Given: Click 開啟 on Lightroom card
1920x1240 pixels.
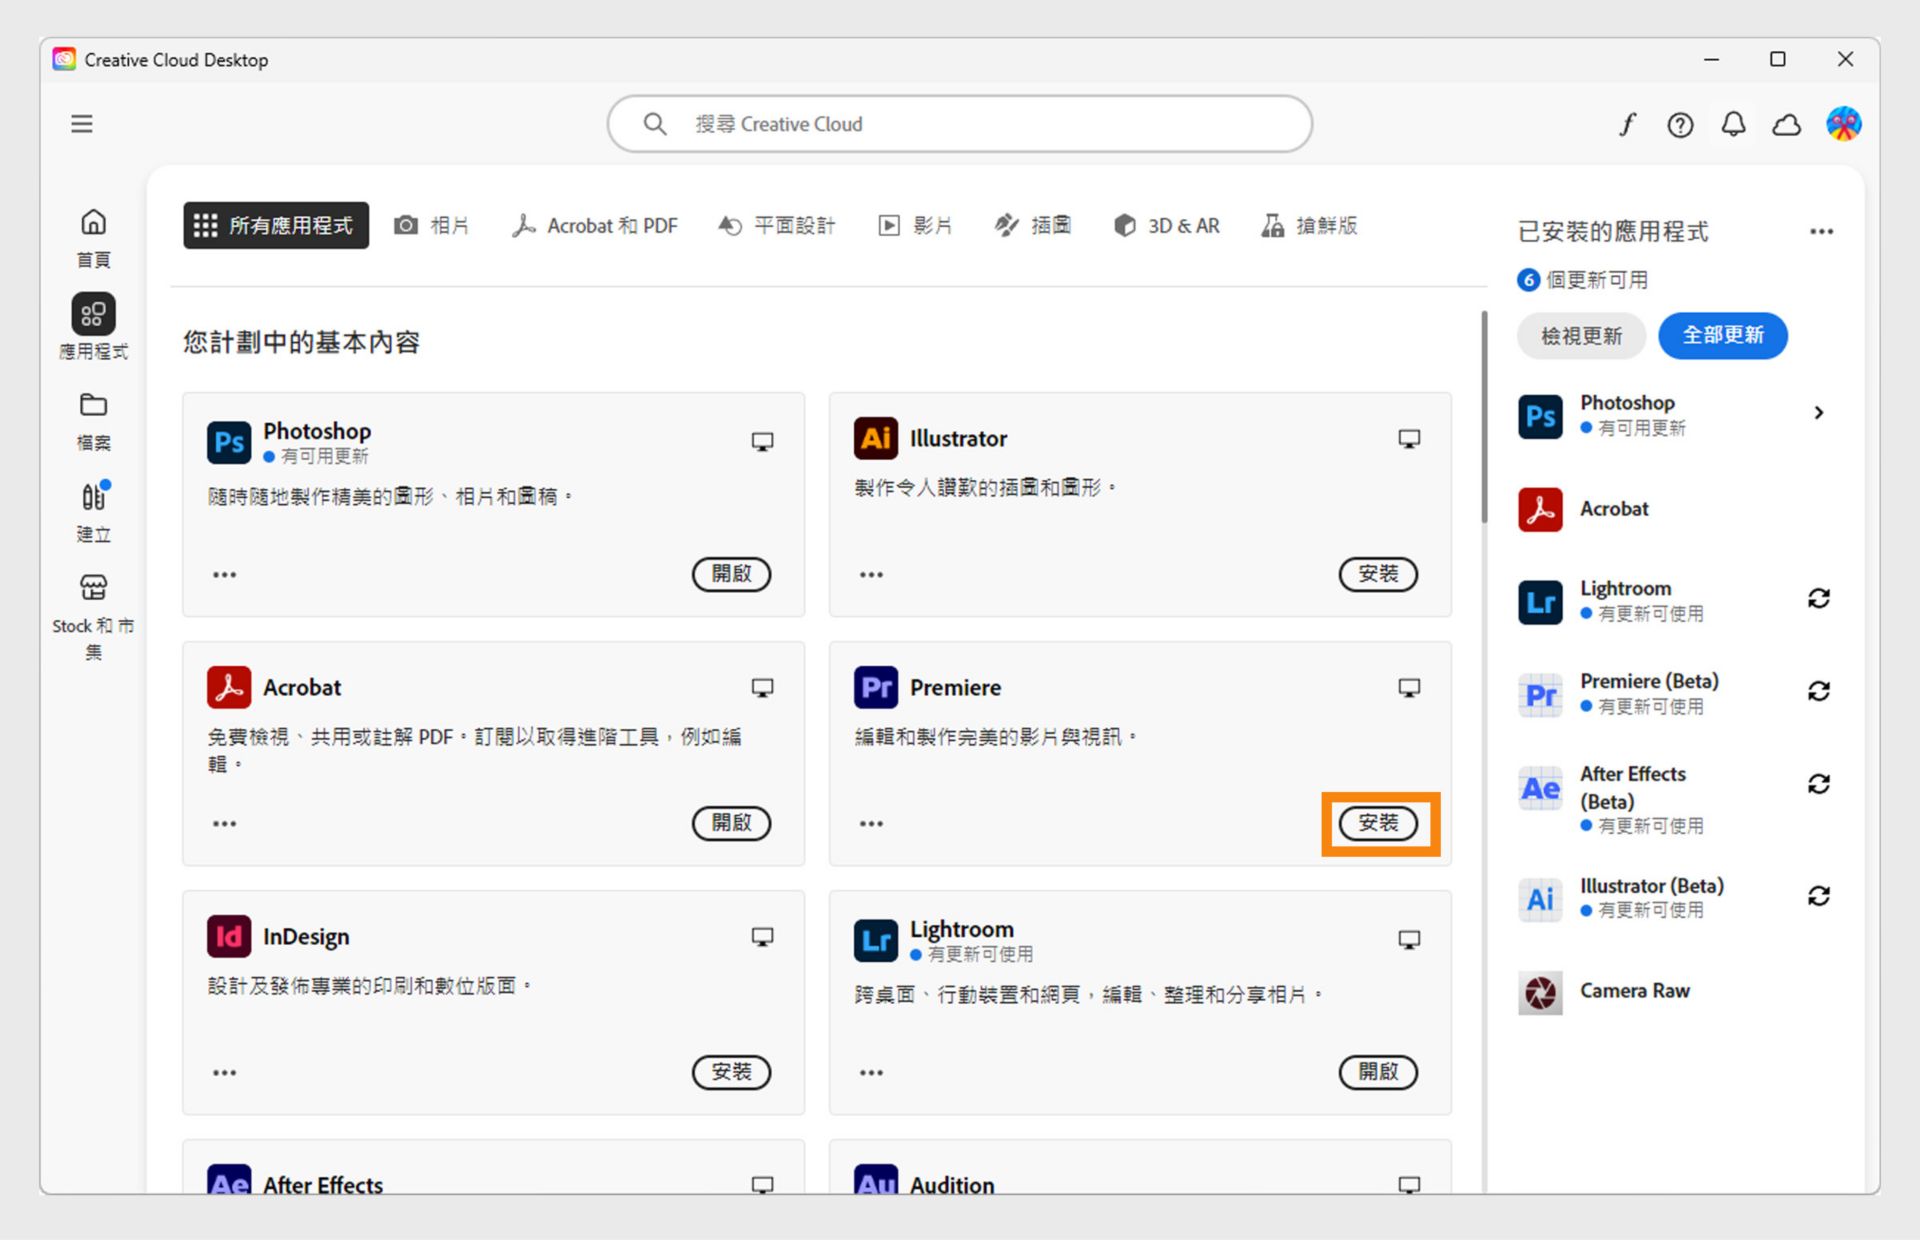Looking at the screenshot, I should point(1378,1072).
